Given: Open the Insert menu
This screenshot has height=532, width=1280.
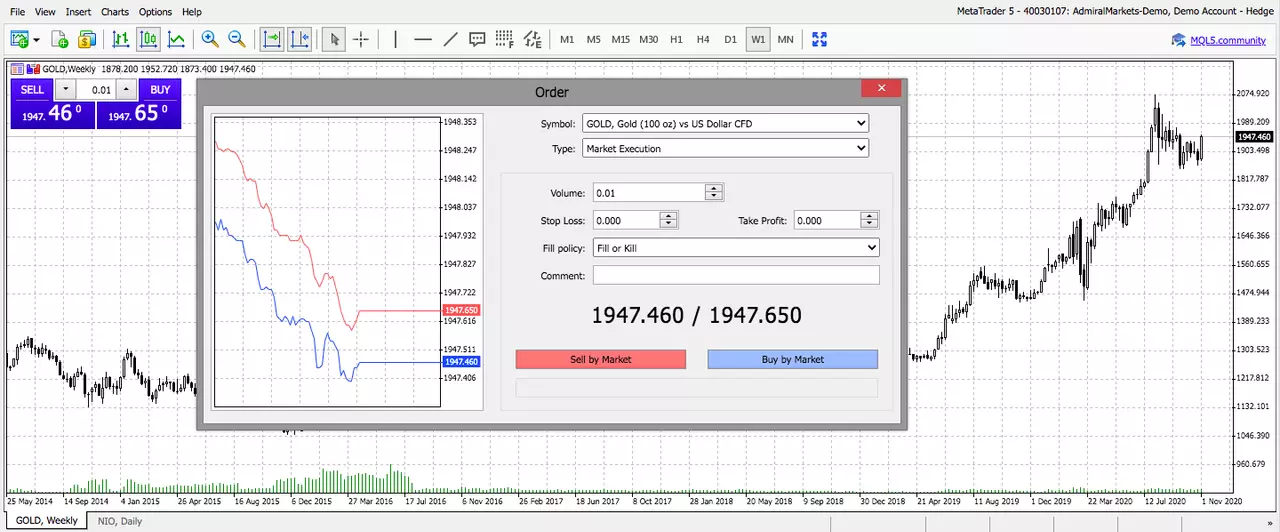Looking at the screenshot, I should pyautogui.click(x=78, y=12).
